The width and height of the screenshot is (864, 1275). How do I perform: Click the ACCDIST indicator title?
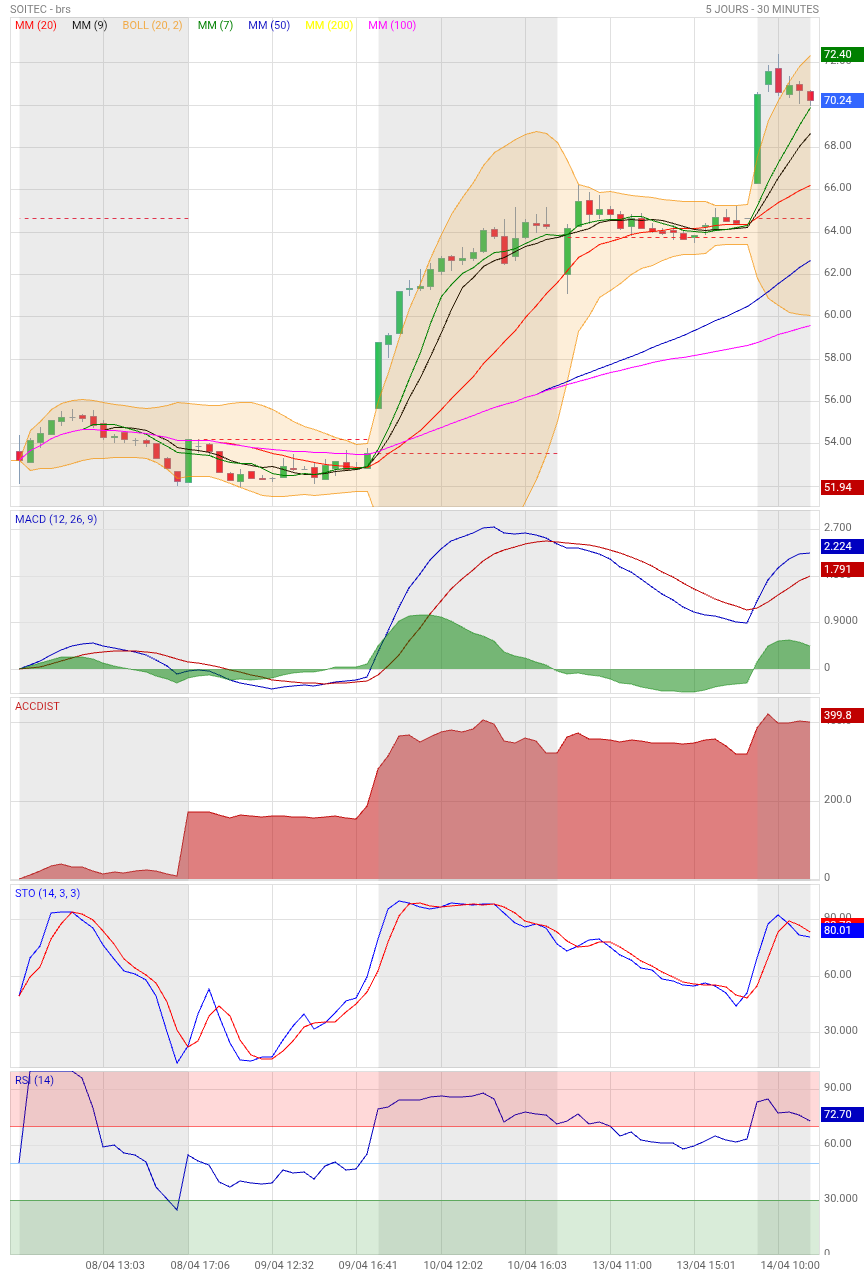tap(37, 706)
